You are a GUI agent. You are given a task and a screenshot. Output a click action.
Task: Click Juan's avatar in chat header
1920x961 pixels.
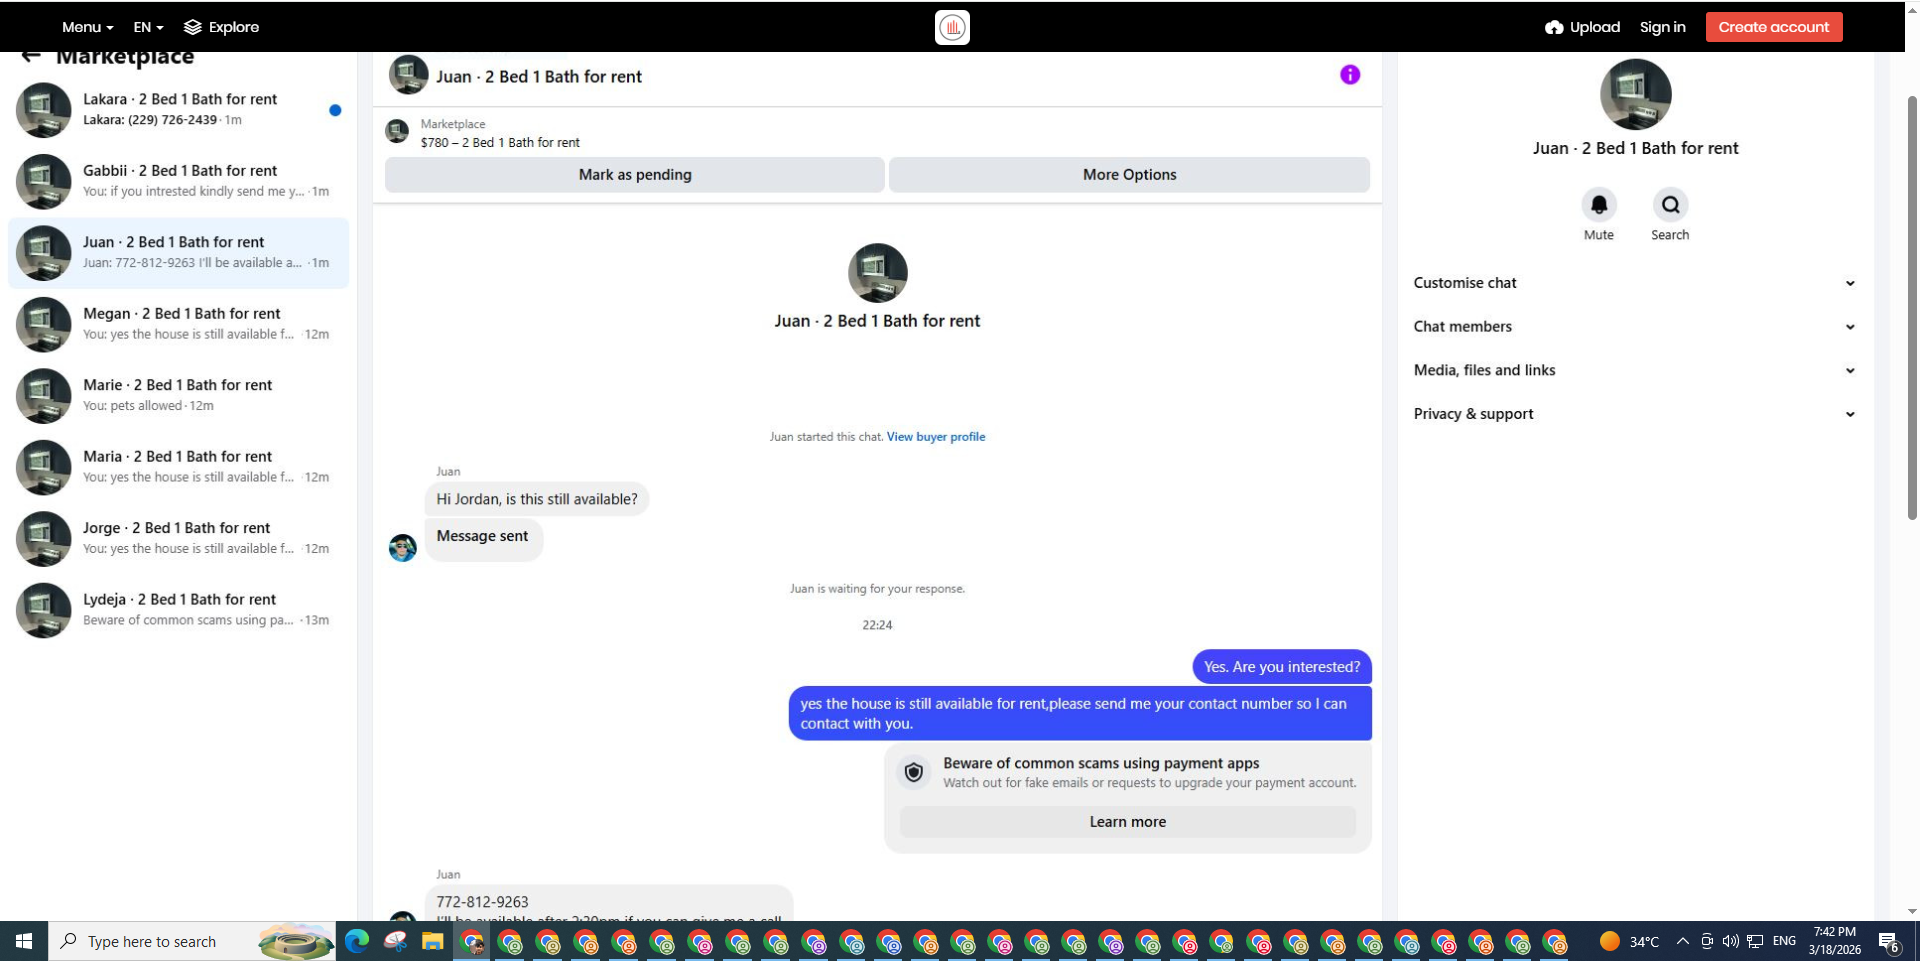click(x=408, y=75)
